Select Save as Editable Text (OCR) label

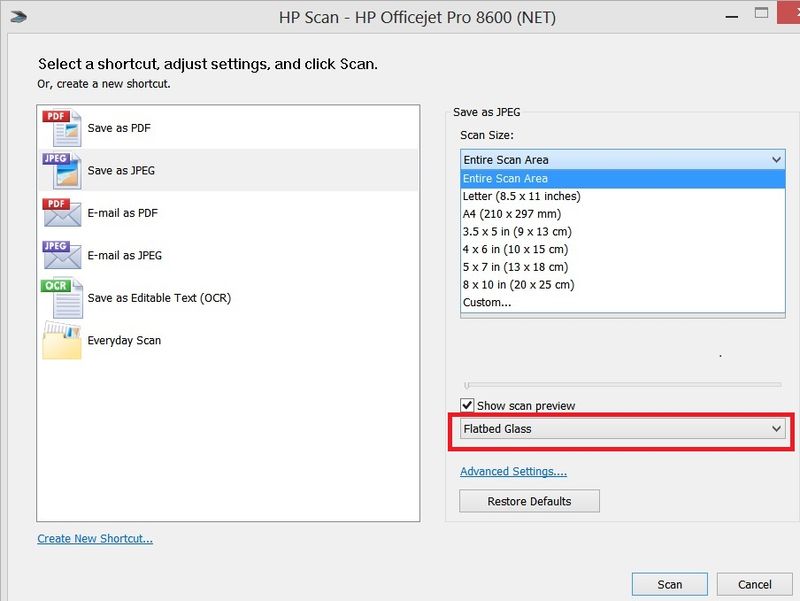click(x=159, y=298)
